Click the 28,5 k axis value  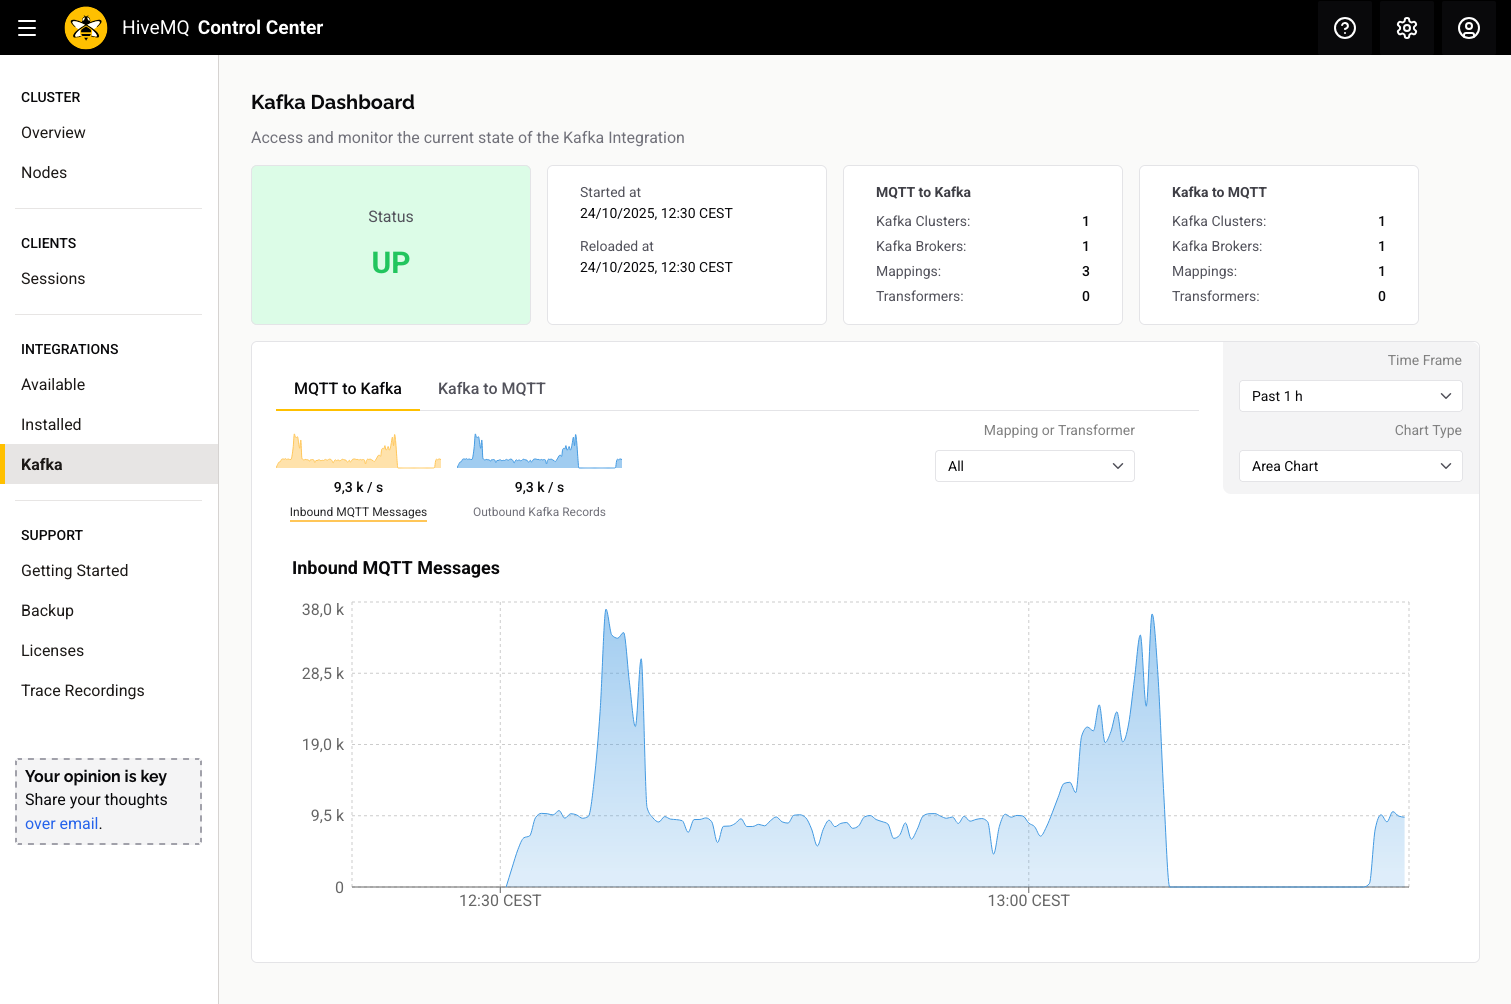click(323, 674)
